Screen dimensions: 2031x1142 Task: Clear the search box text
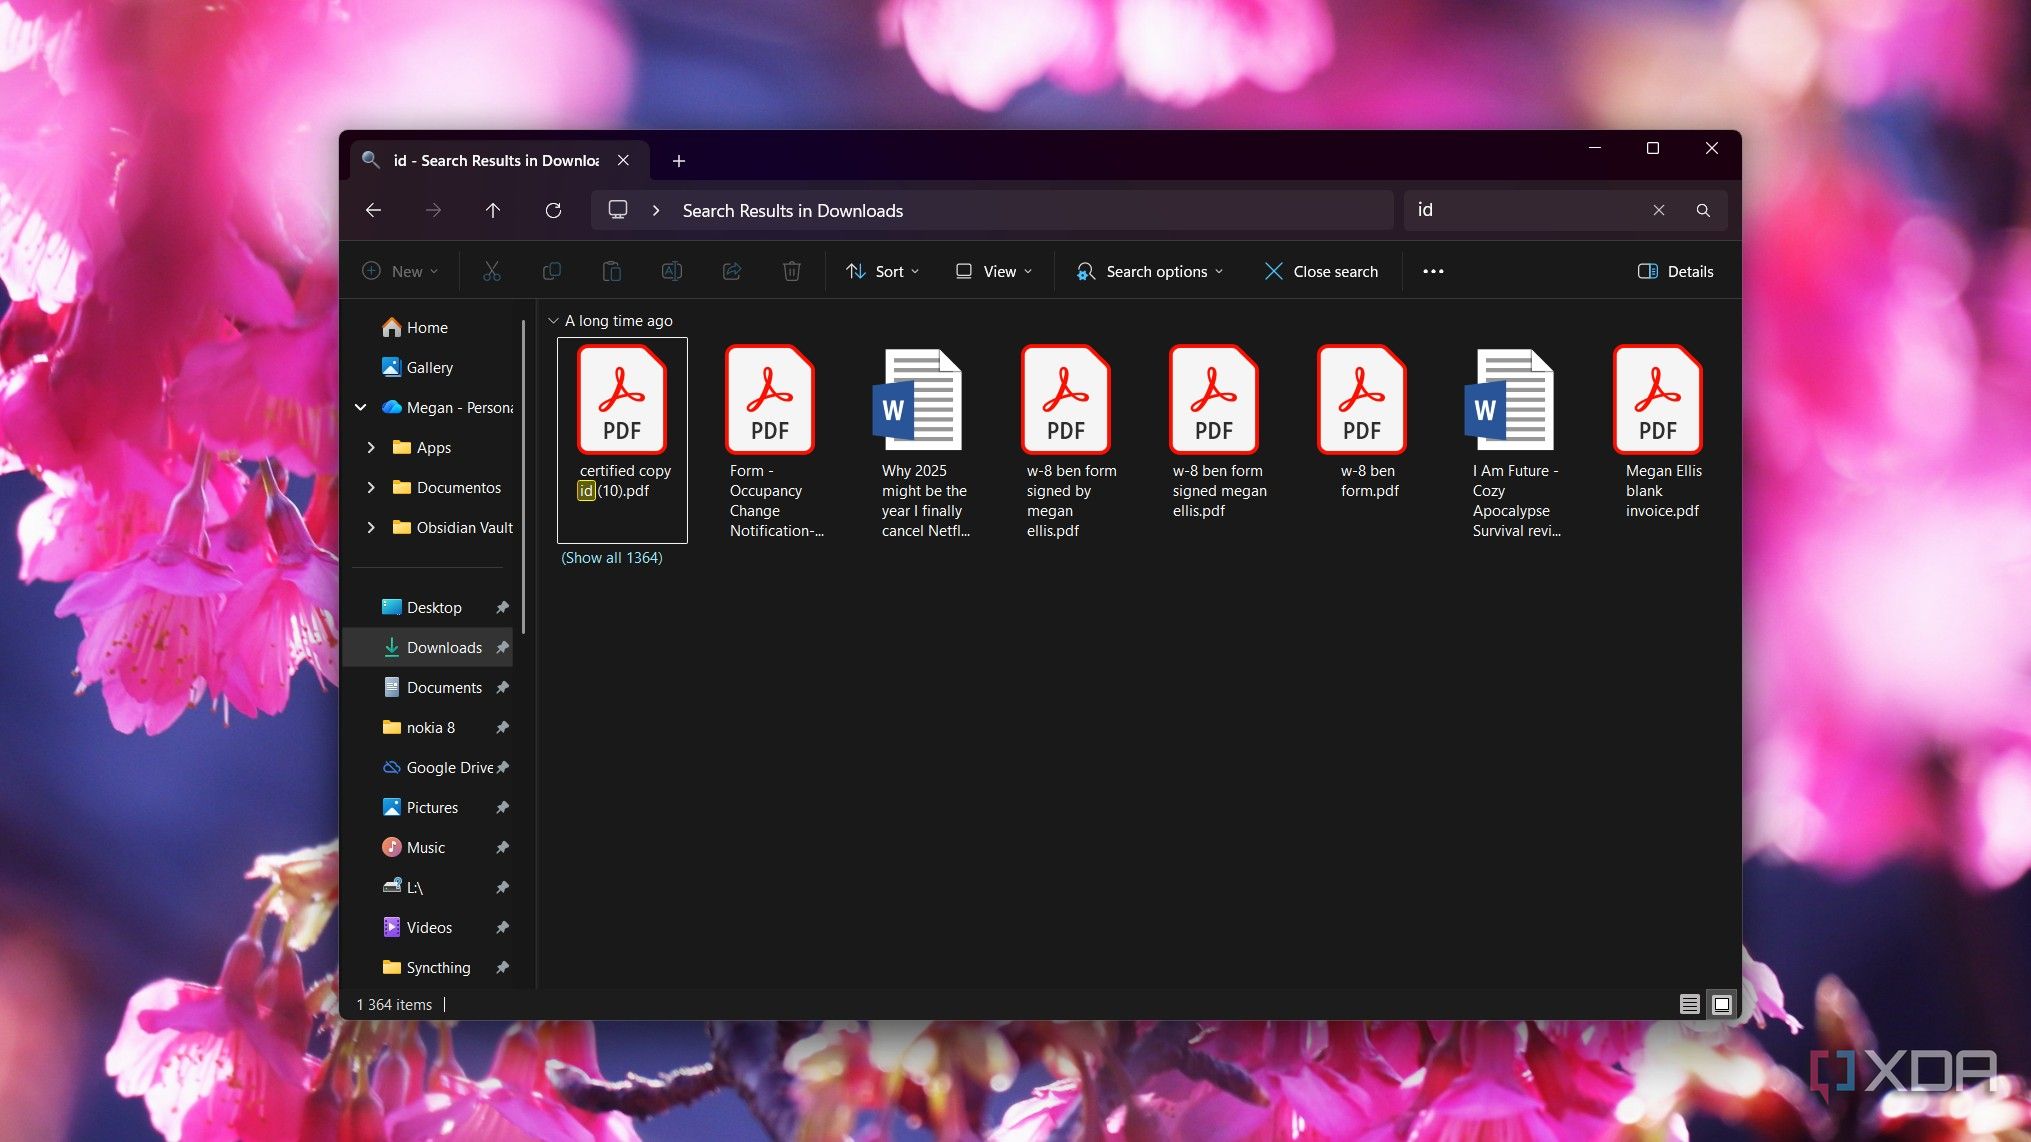(x=1659, y=210)
